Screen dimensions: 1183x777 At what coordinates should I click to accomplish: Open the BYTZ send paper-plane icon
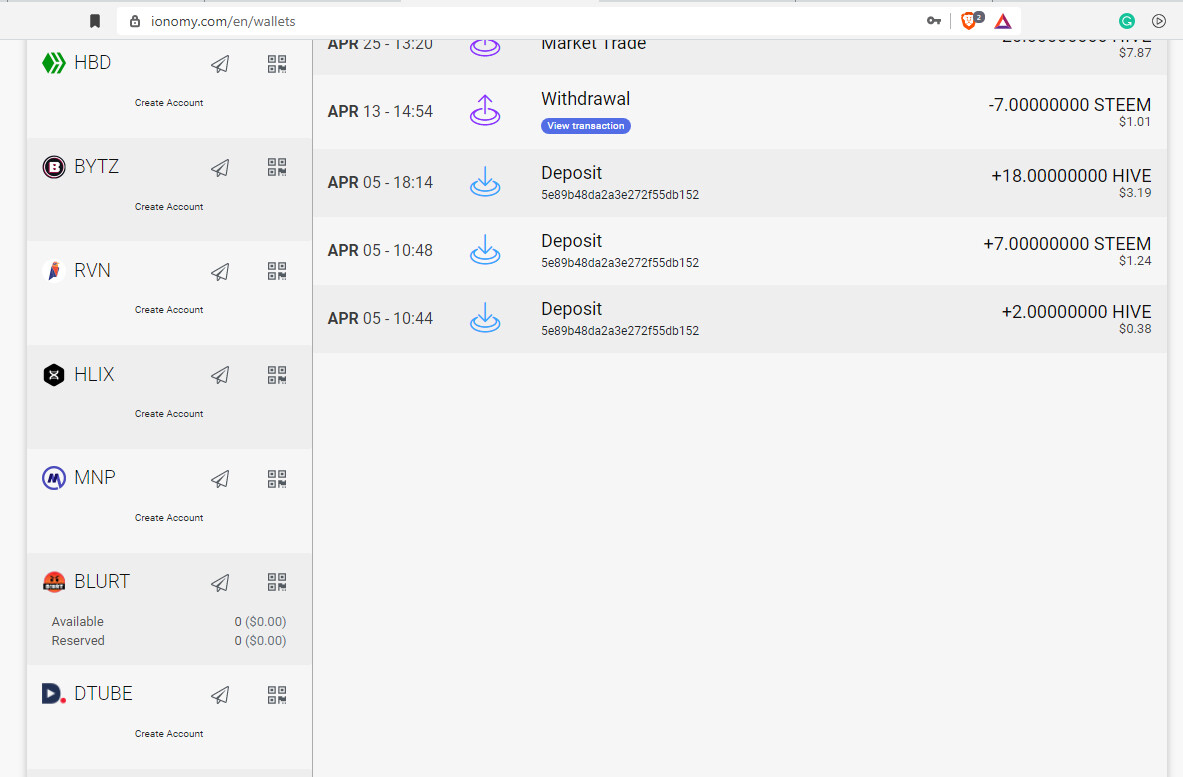(x=220, y=167)
